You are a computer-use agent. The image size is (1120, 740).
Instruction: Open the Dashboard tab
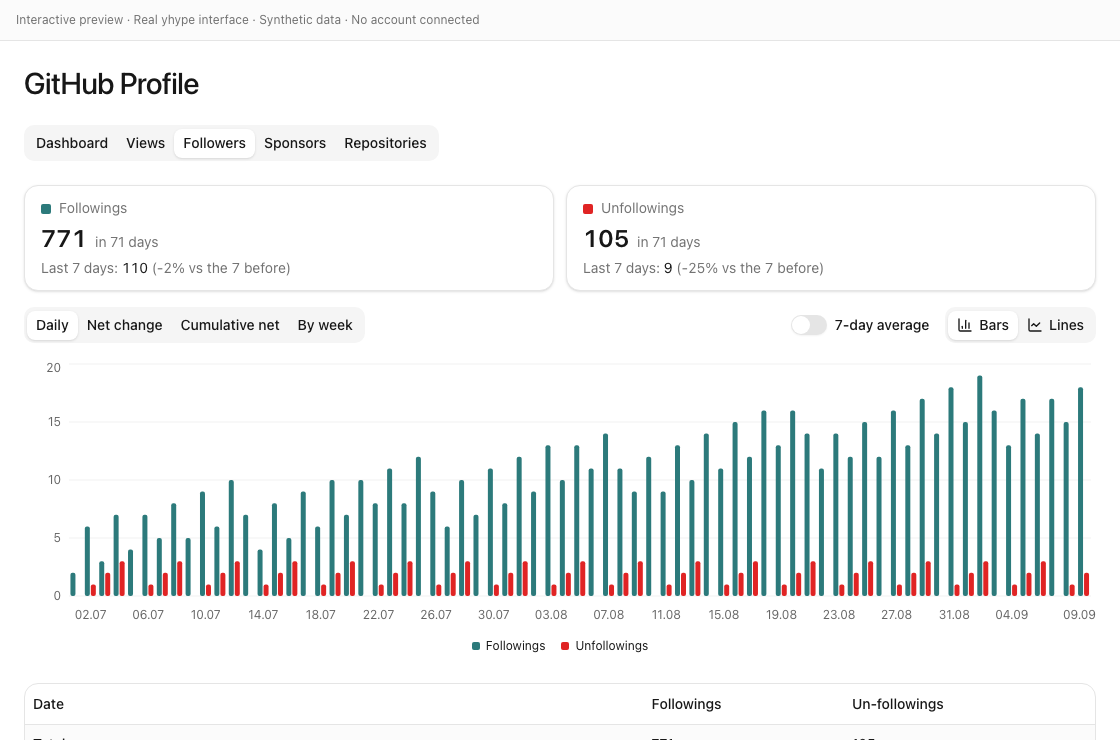point(72,143)
